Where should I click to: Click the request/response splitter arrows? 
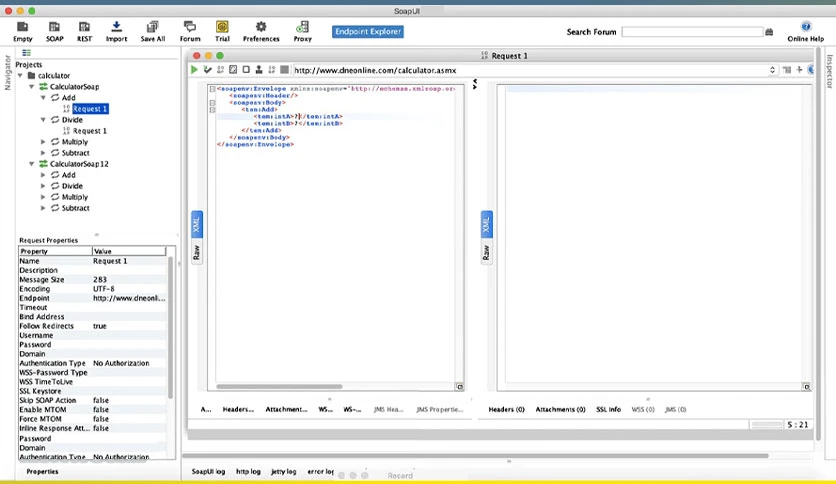pyautogui.click(x=475, y=84)
